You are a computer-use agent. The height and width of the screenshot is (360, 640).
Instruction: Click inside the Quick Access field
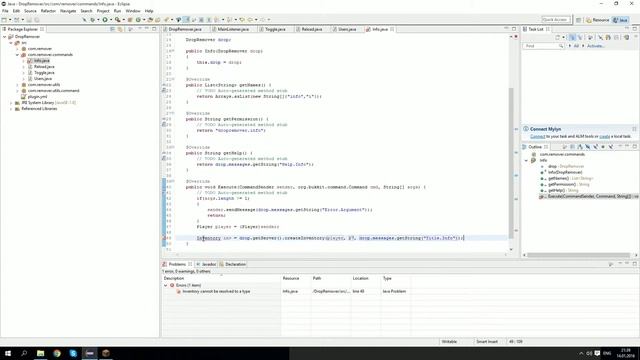556,20
